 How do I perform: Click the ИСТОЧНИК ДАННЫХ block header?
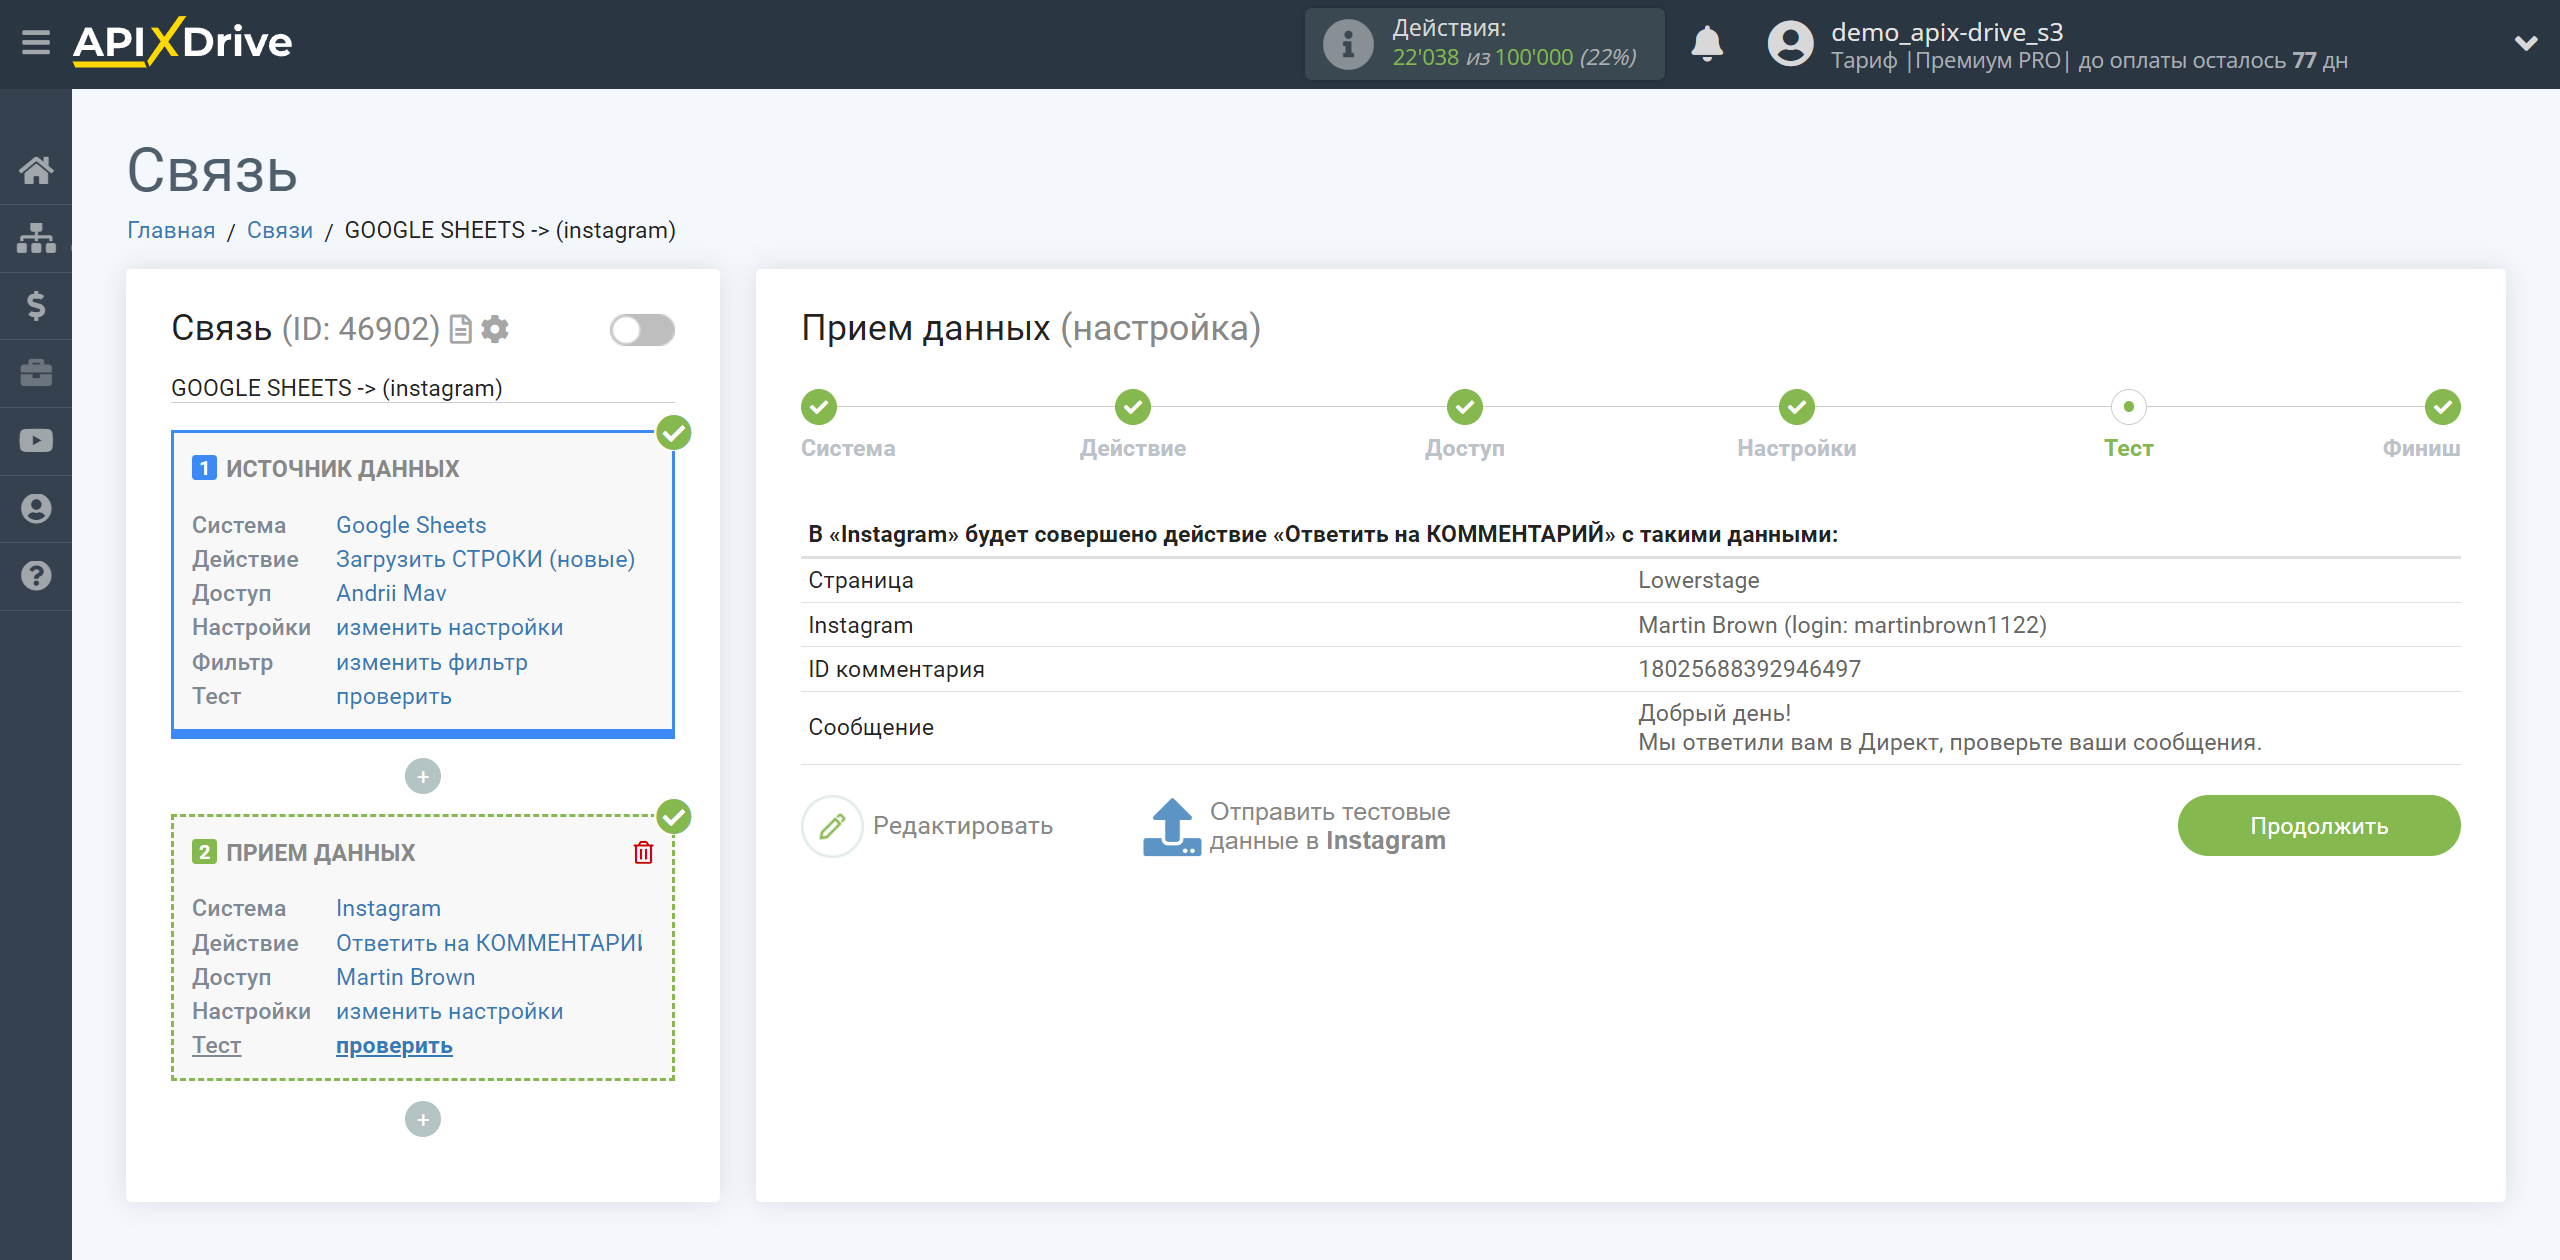[x=342, y=468]
